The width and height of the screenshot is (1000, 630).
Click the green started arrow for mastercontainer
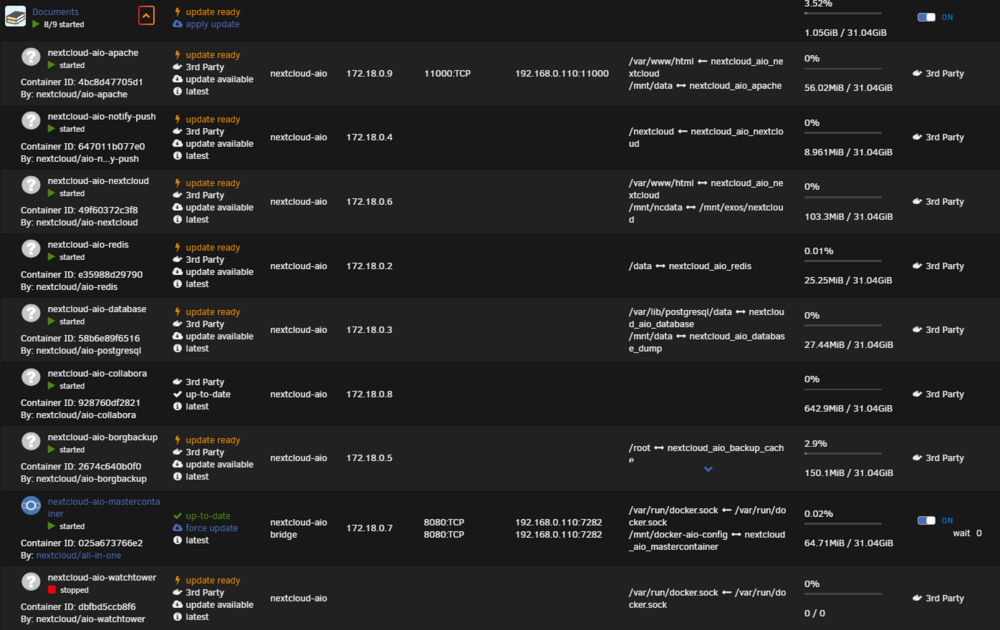pyautogui.click(x=52, y=526)
